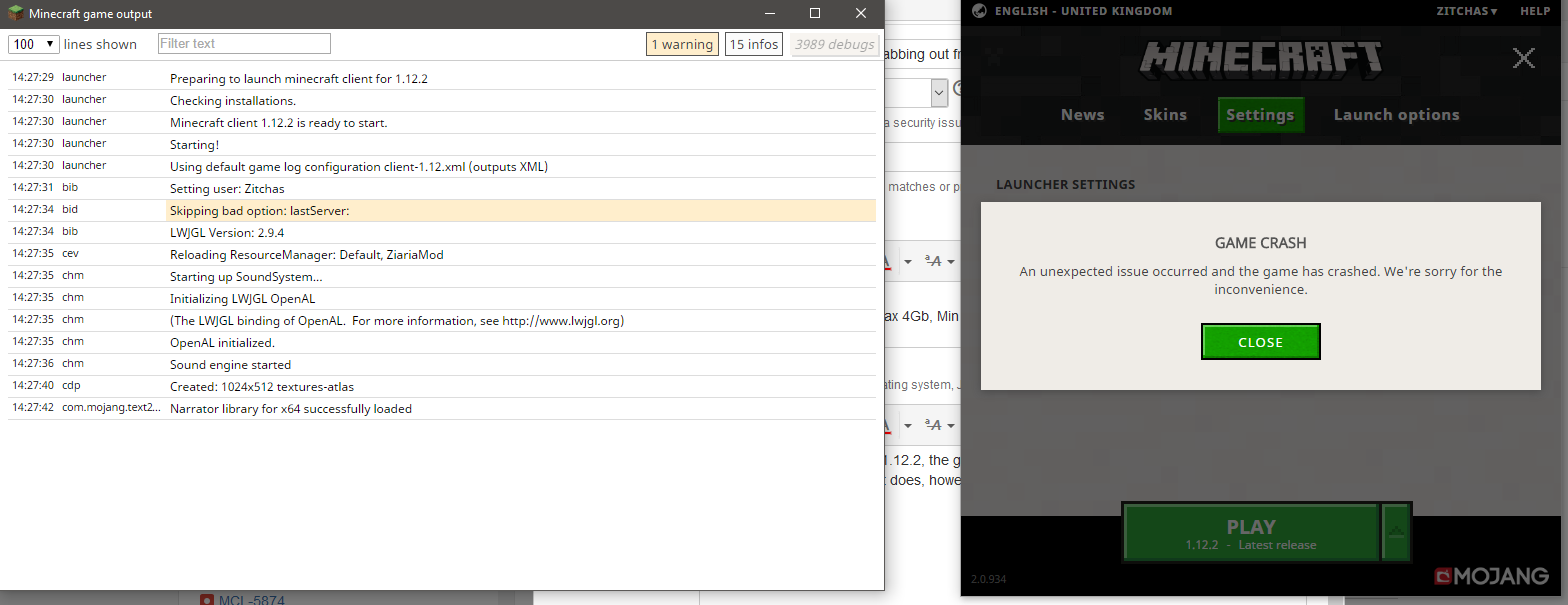Close the launcher with the X icon
Screen dimensions: 1568x605
[x=1523, y=58]
